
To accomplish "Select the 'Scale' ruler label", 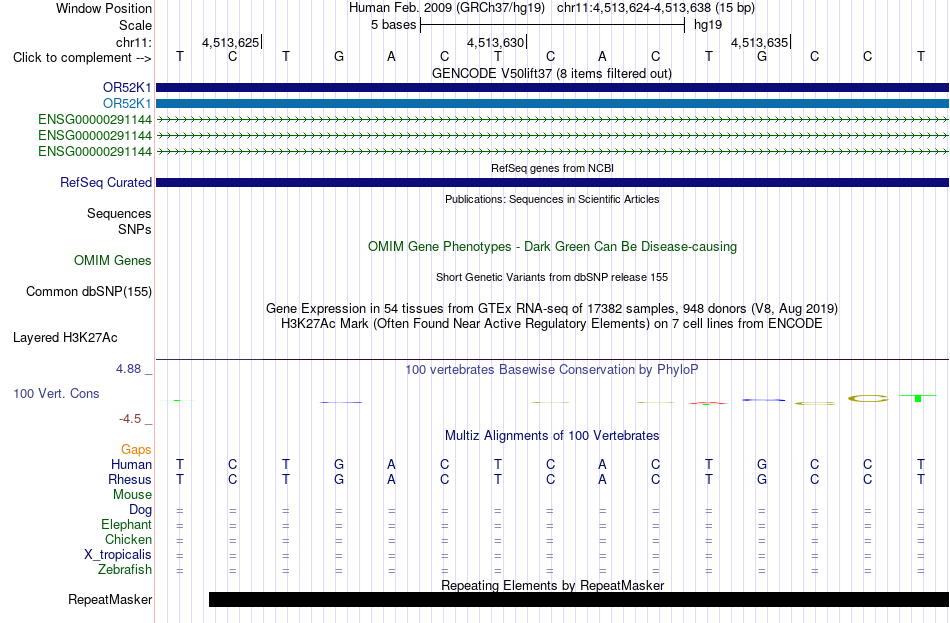I will click(x=135, y=25).
